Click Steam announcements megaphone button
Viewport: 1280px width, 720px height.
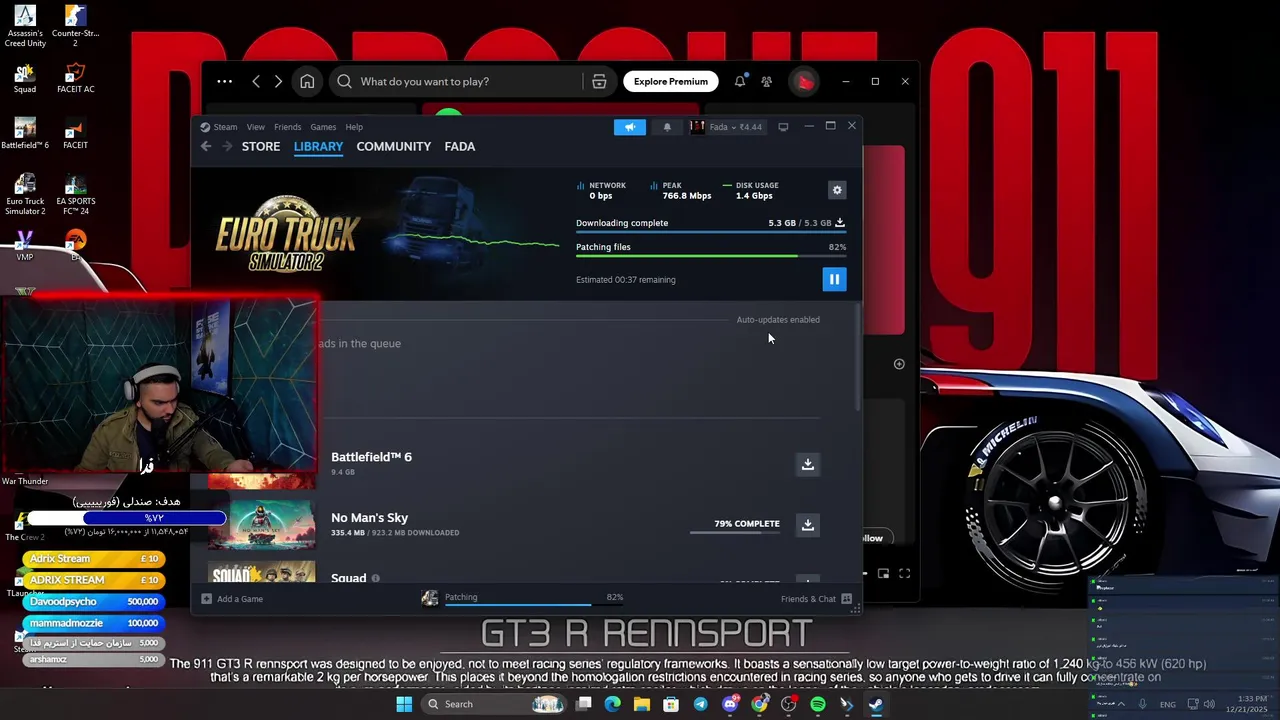(630, 127)
